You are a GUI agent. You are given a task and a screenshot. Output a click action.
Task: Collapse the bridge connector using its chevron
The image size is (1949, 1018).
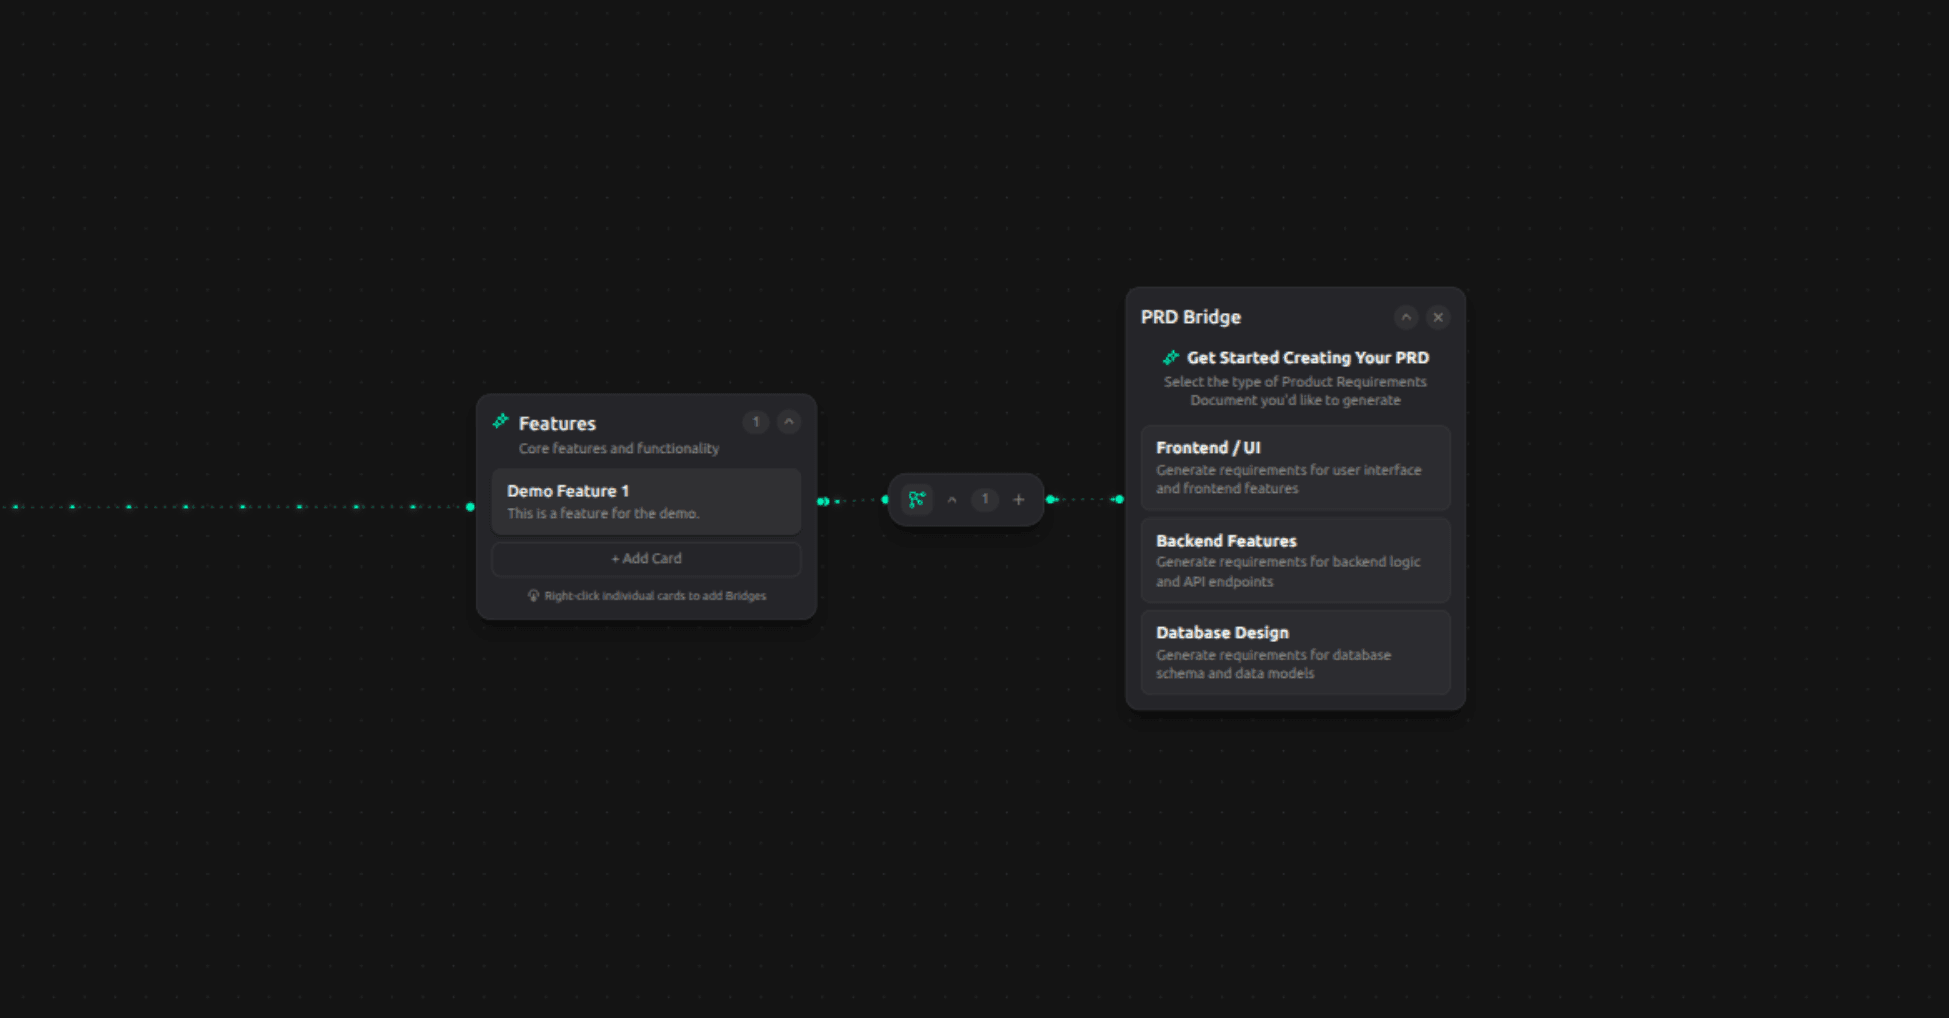[x=952, y=499]
